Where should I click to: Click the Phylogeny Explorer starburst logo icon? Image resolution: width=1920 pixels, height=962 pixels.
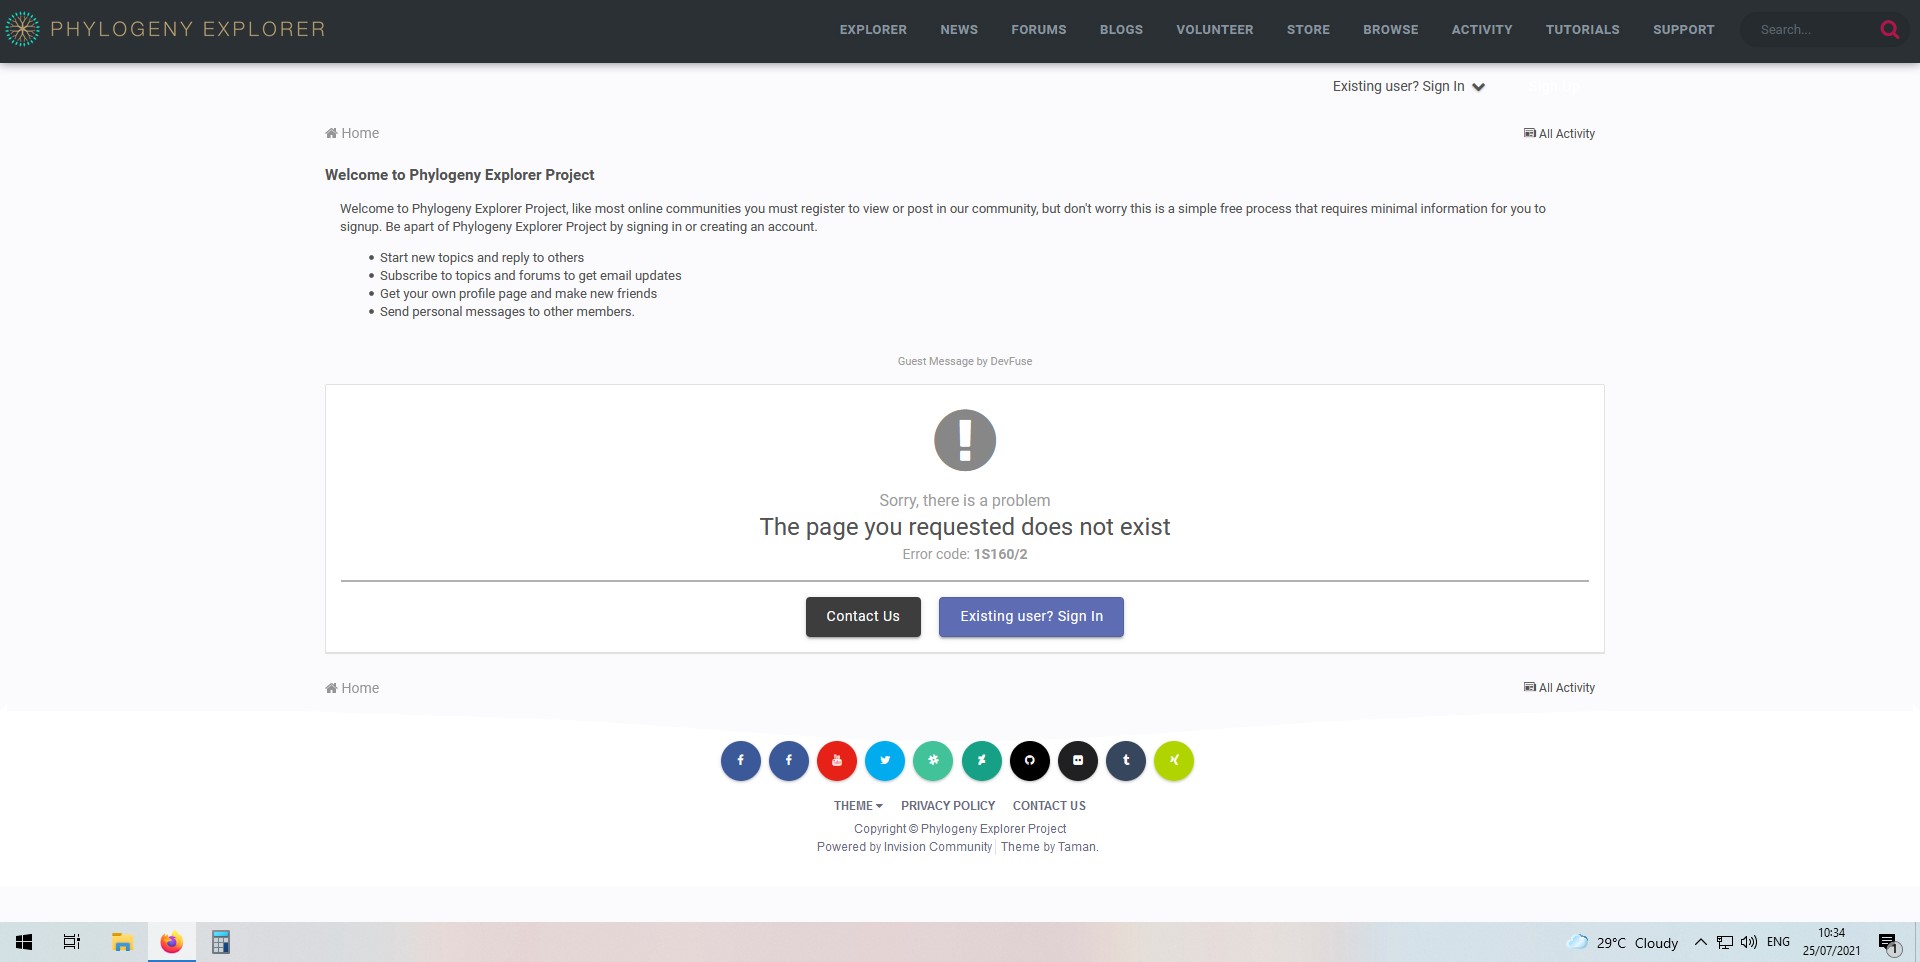tap(22, 29)
